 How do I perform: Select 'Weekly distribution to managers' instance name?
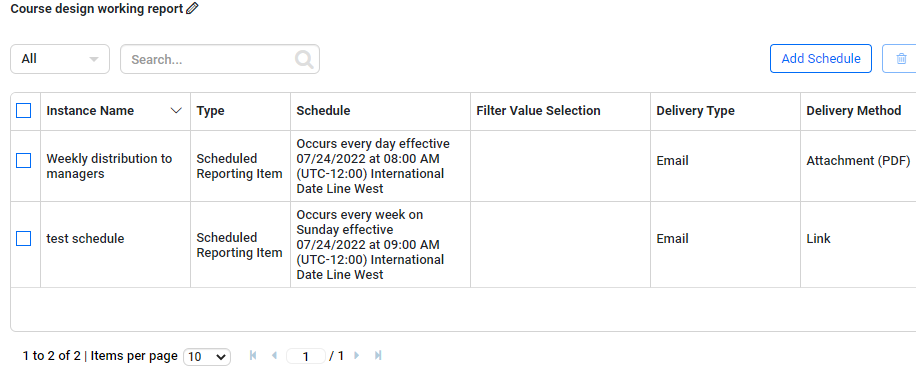point(109,166)
